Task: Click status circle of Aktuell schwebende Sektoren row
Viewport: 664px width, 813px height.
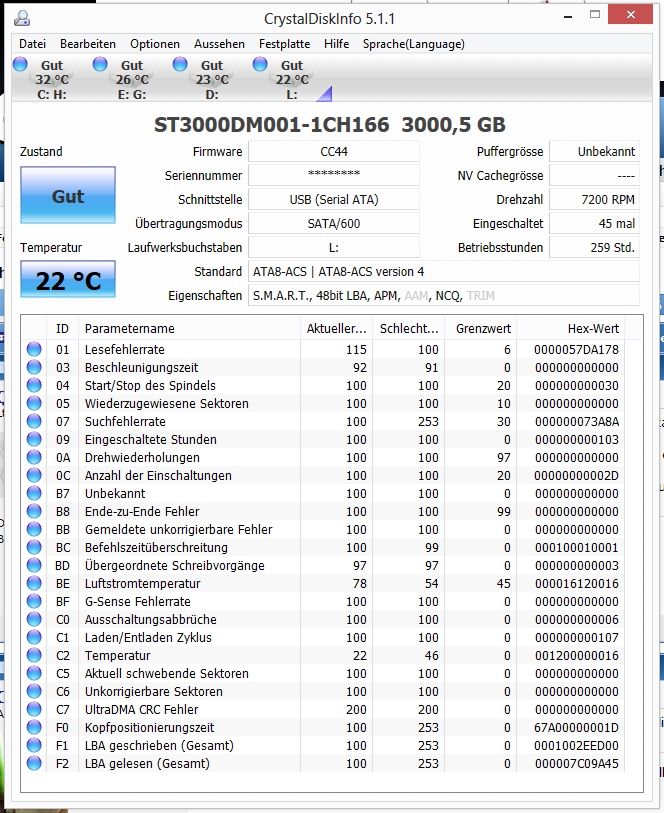Action: click(34, 673)
